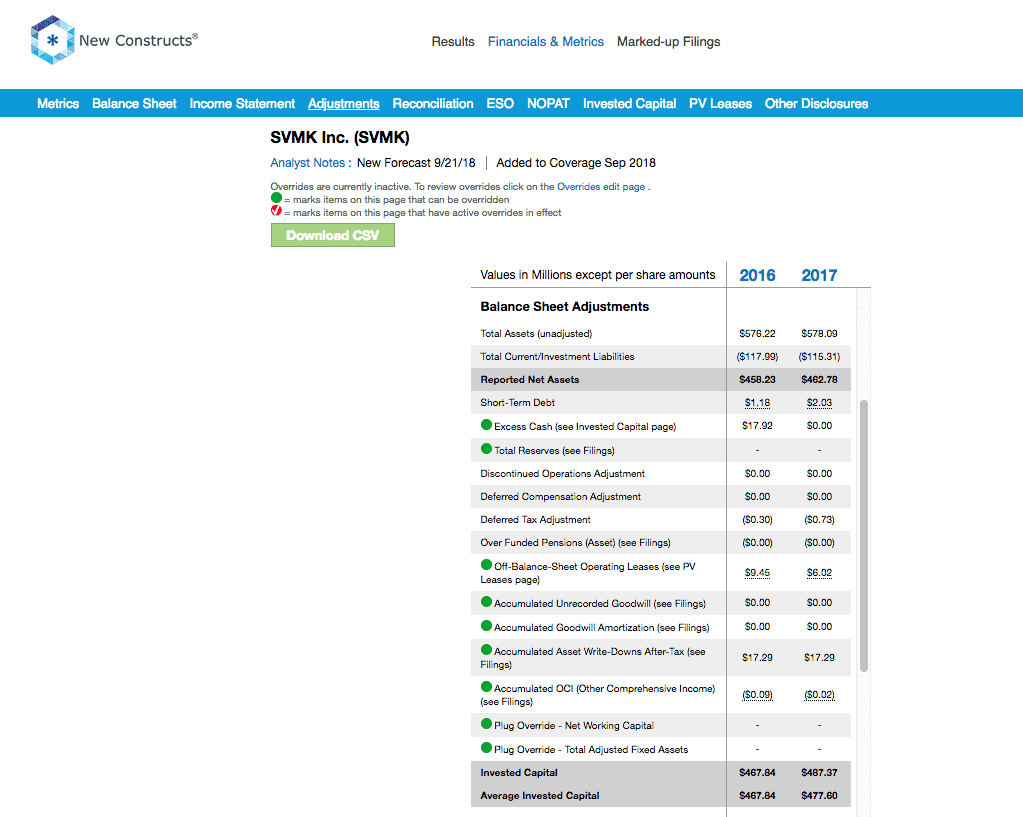The width and height of the screenshot is (1023, 817).
Task: Go to the Balance Sheet section
Action: pyautogui.click(x=134, y=104)
